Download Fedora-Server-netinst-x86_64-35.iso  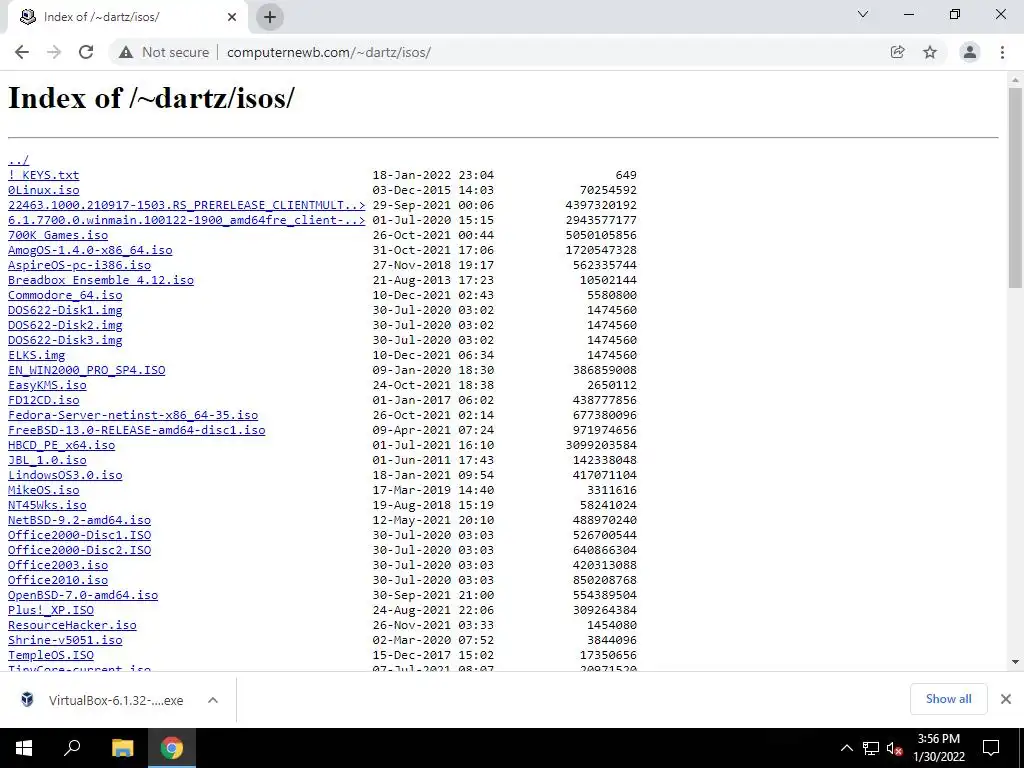[133, 415]
